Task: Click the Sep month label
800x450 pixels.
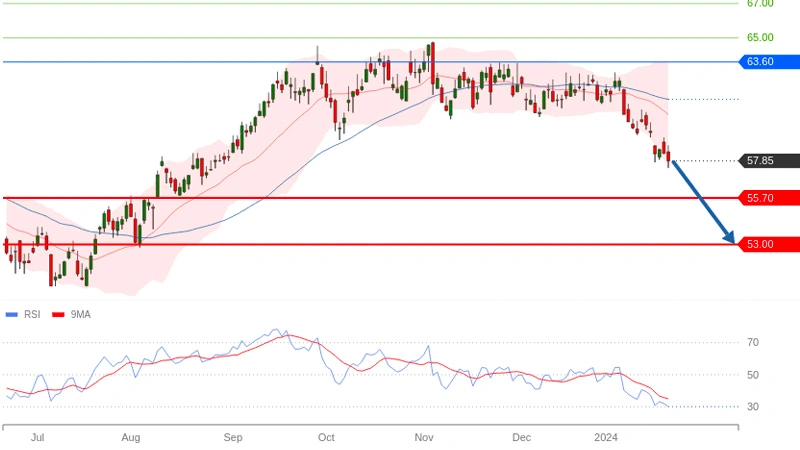Action: [x=233, y=438]
